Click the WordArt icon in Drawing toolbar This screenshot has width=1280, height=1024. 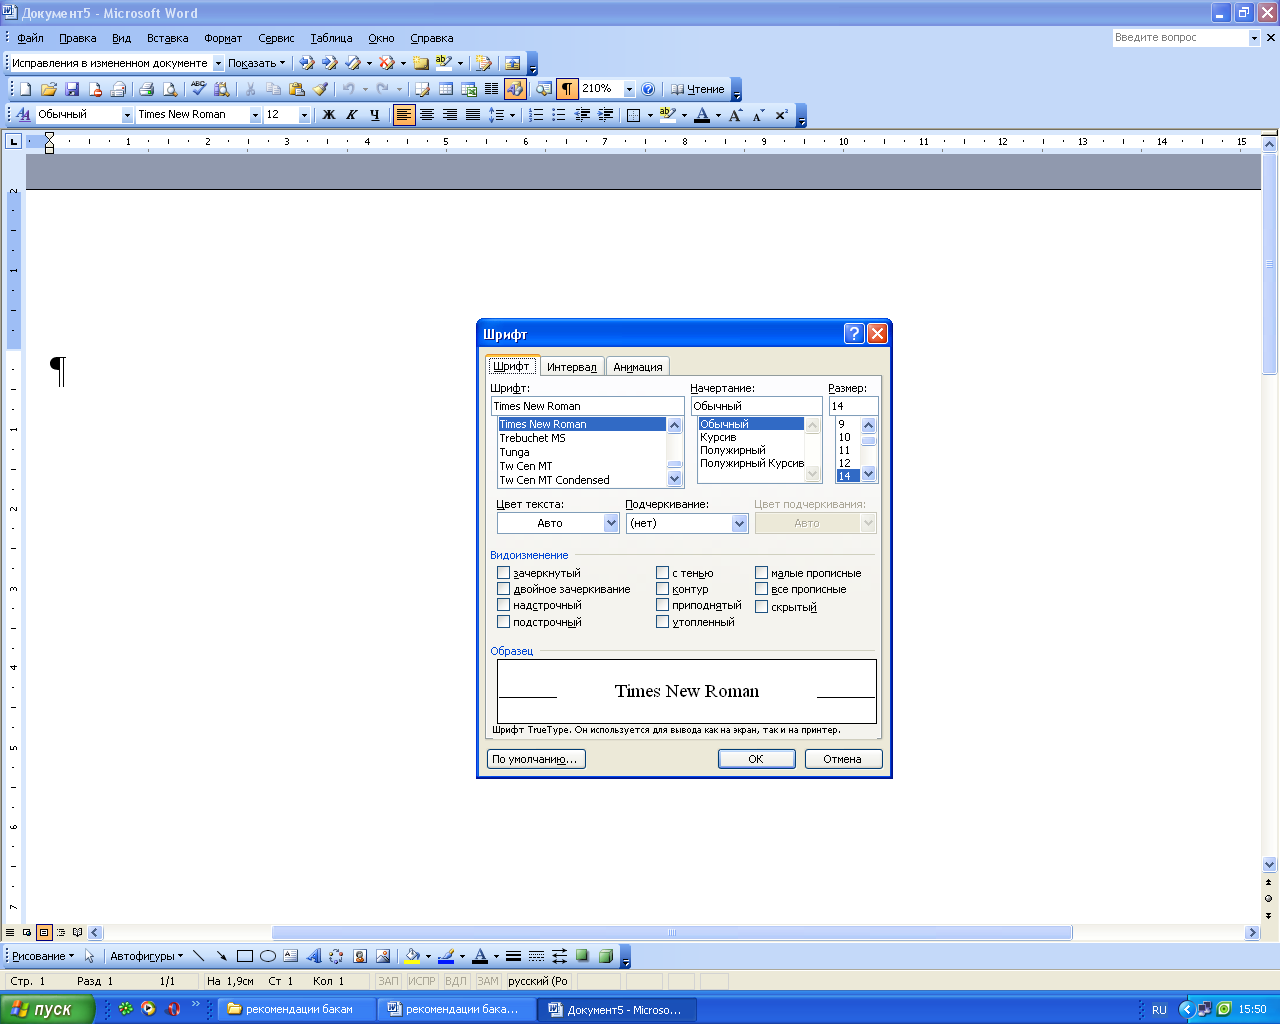[313, 956]
